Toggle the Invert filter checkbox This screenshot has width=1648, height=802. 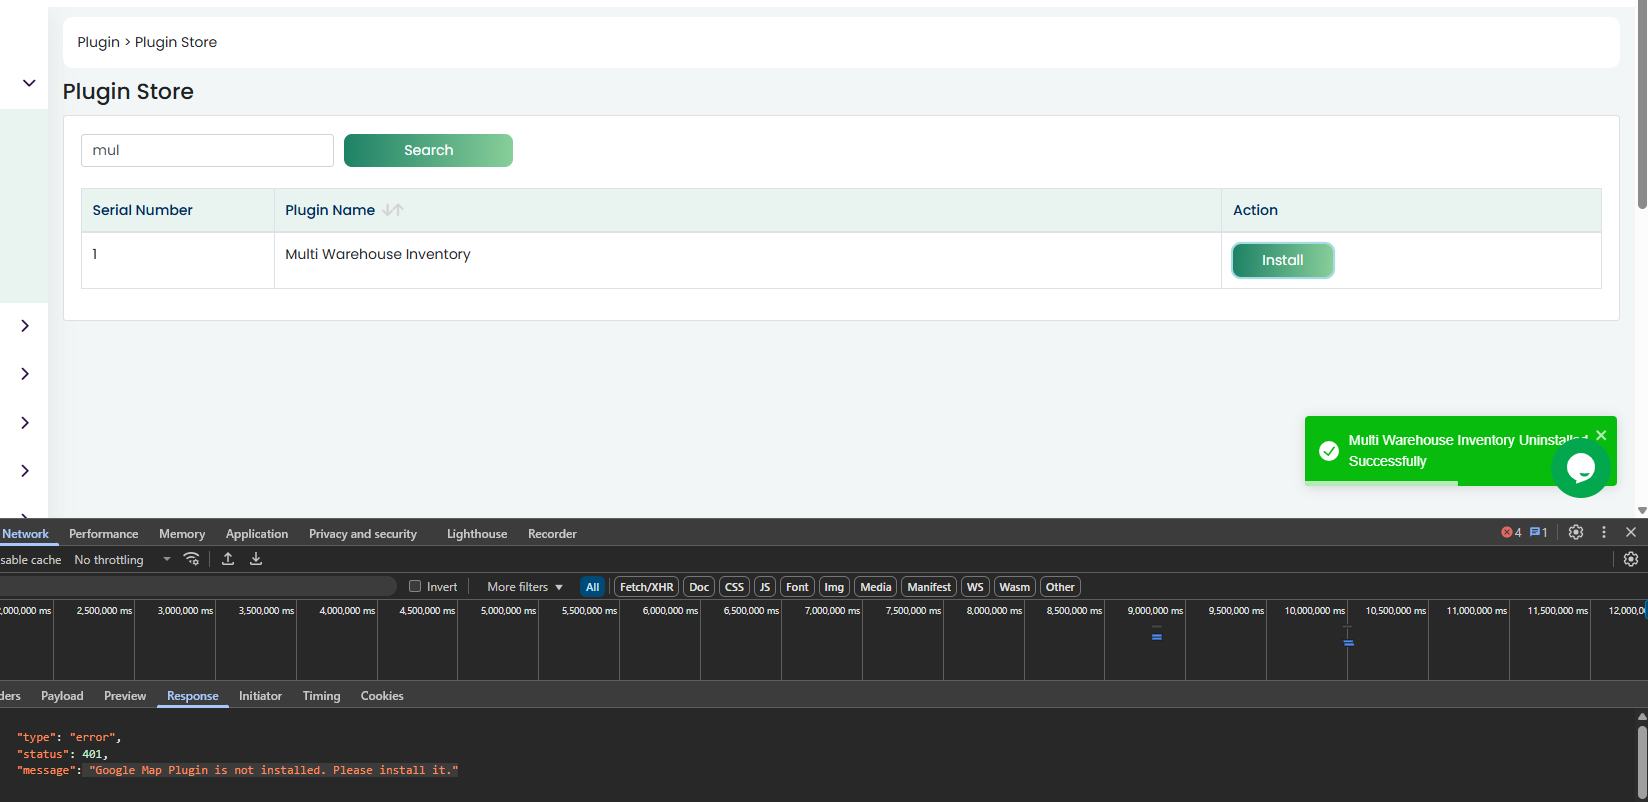(x=415, y=587)
